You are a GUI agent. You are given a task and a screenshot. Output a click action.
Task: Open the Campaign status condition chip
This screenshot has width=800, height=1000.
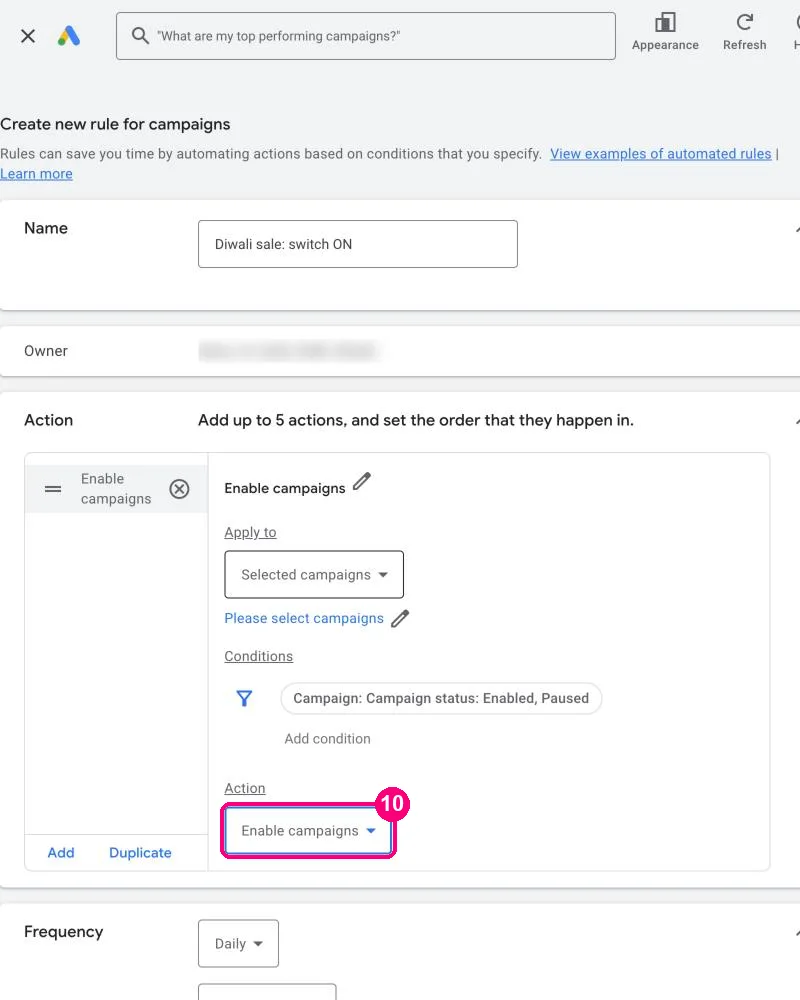click(x=441, y=698)
